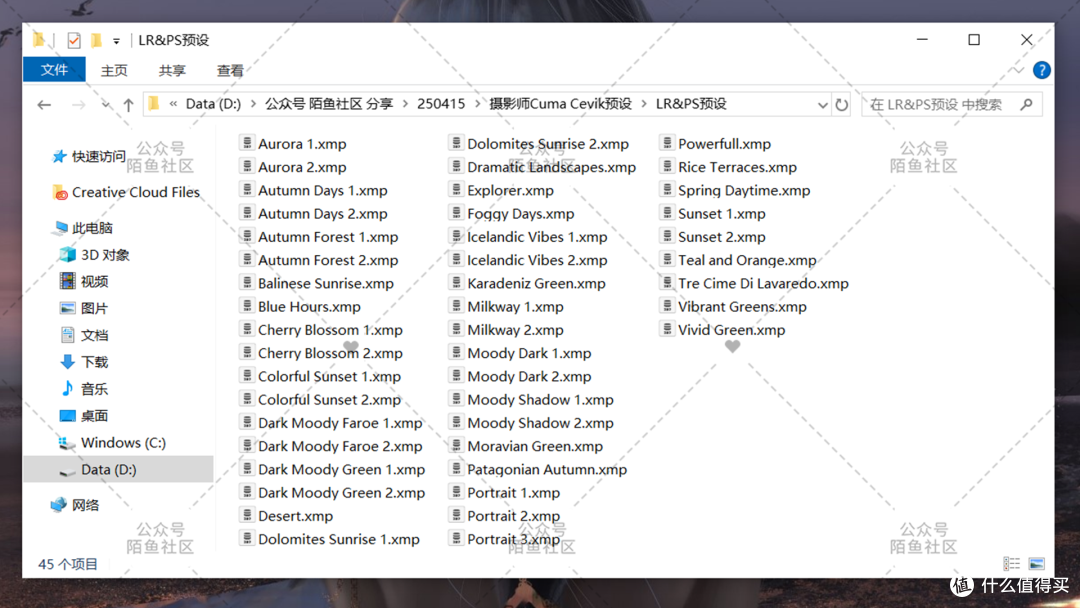Switch to large icons view icon
The image size is (1080, 608).
click(x=1037, y=564)
